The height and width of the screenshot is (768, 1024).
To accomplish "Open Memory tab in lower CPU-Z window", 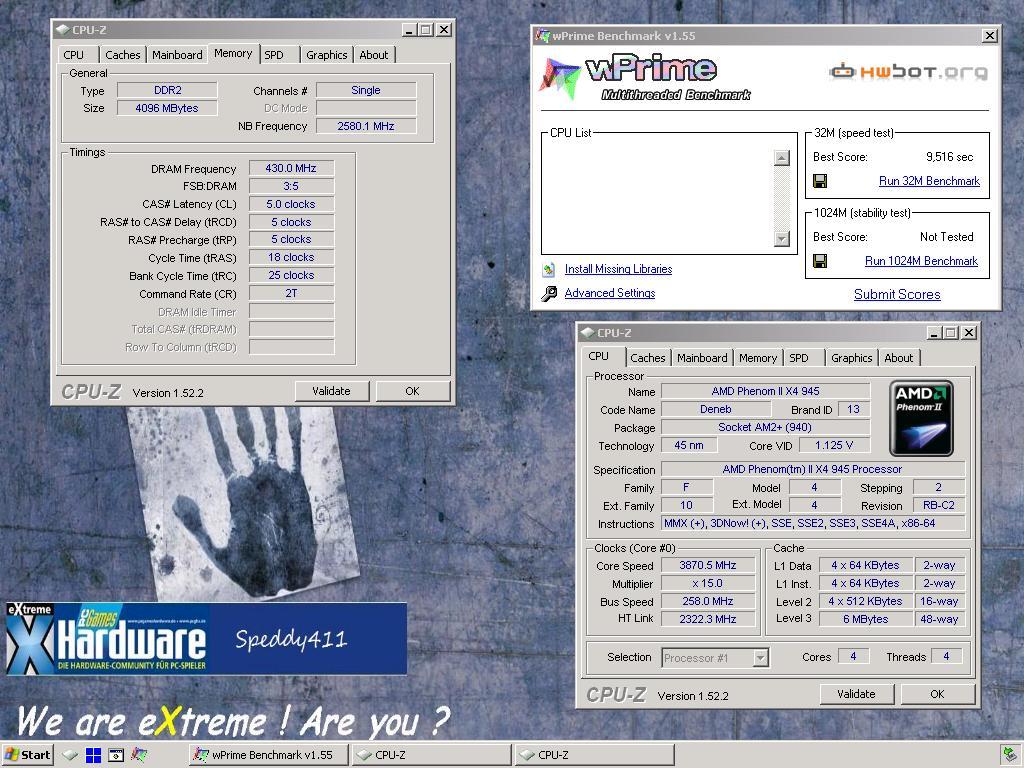I will 758,358.
